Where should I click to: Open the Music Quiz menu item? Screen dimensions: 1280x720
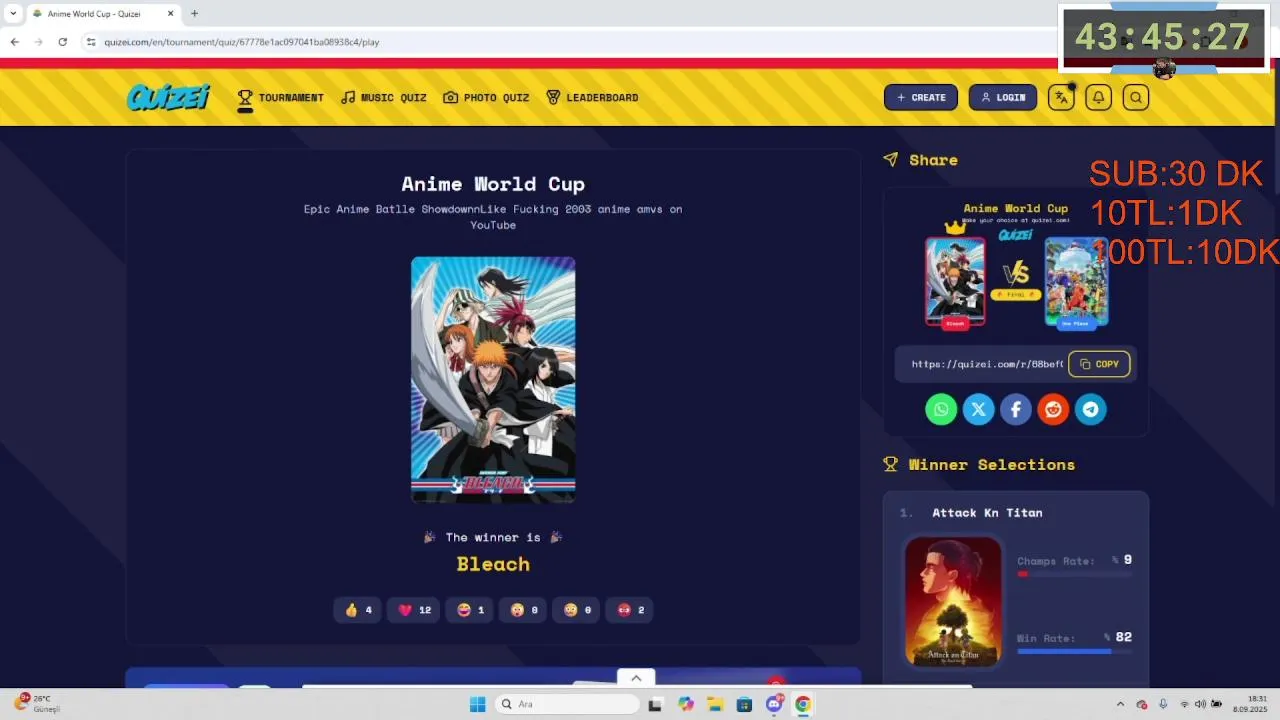click(x=384, y=97)
